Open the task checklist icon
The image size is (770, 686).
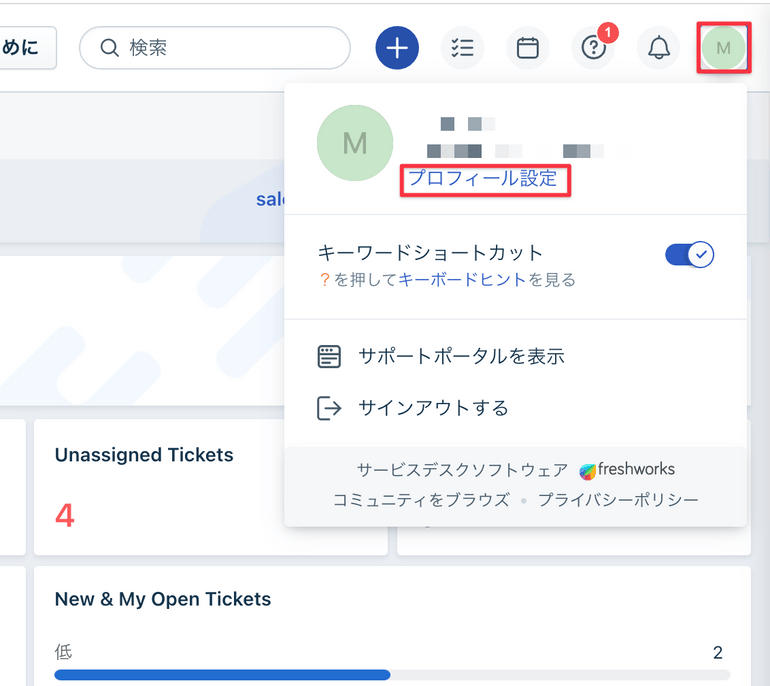point(462,48)
